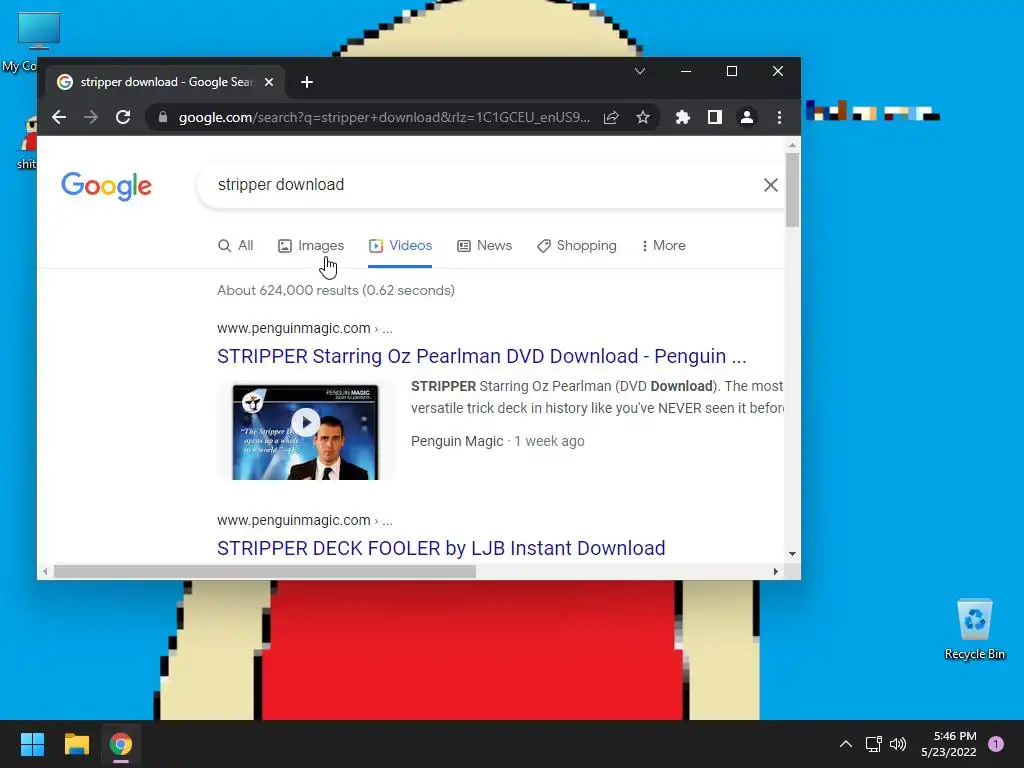Open the clock showing 5:46 PM
This screenshot has width=1024, height=768.
tap(949, 744)
